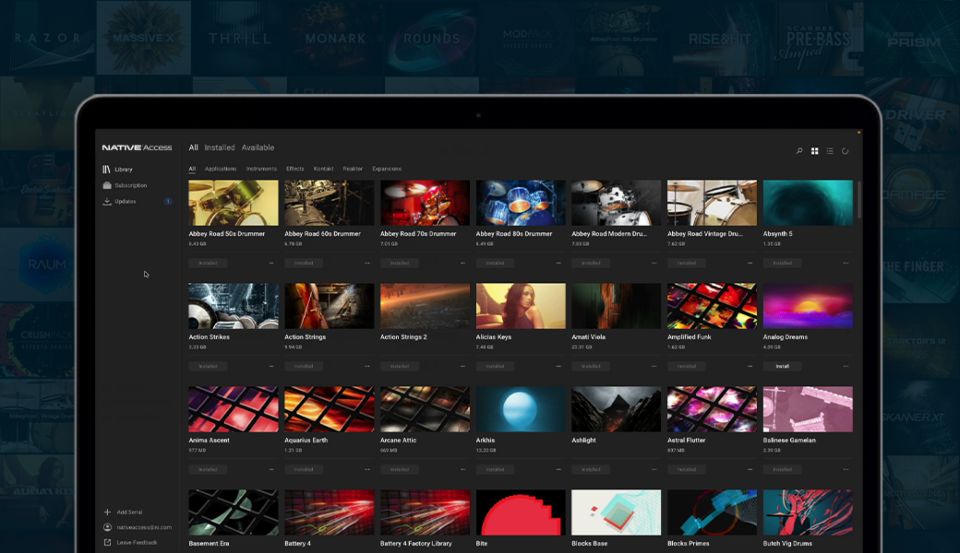Viewport: 960px width, 553px height.
Task: Switch to list view layout
Action: click(x=830, y=151)
